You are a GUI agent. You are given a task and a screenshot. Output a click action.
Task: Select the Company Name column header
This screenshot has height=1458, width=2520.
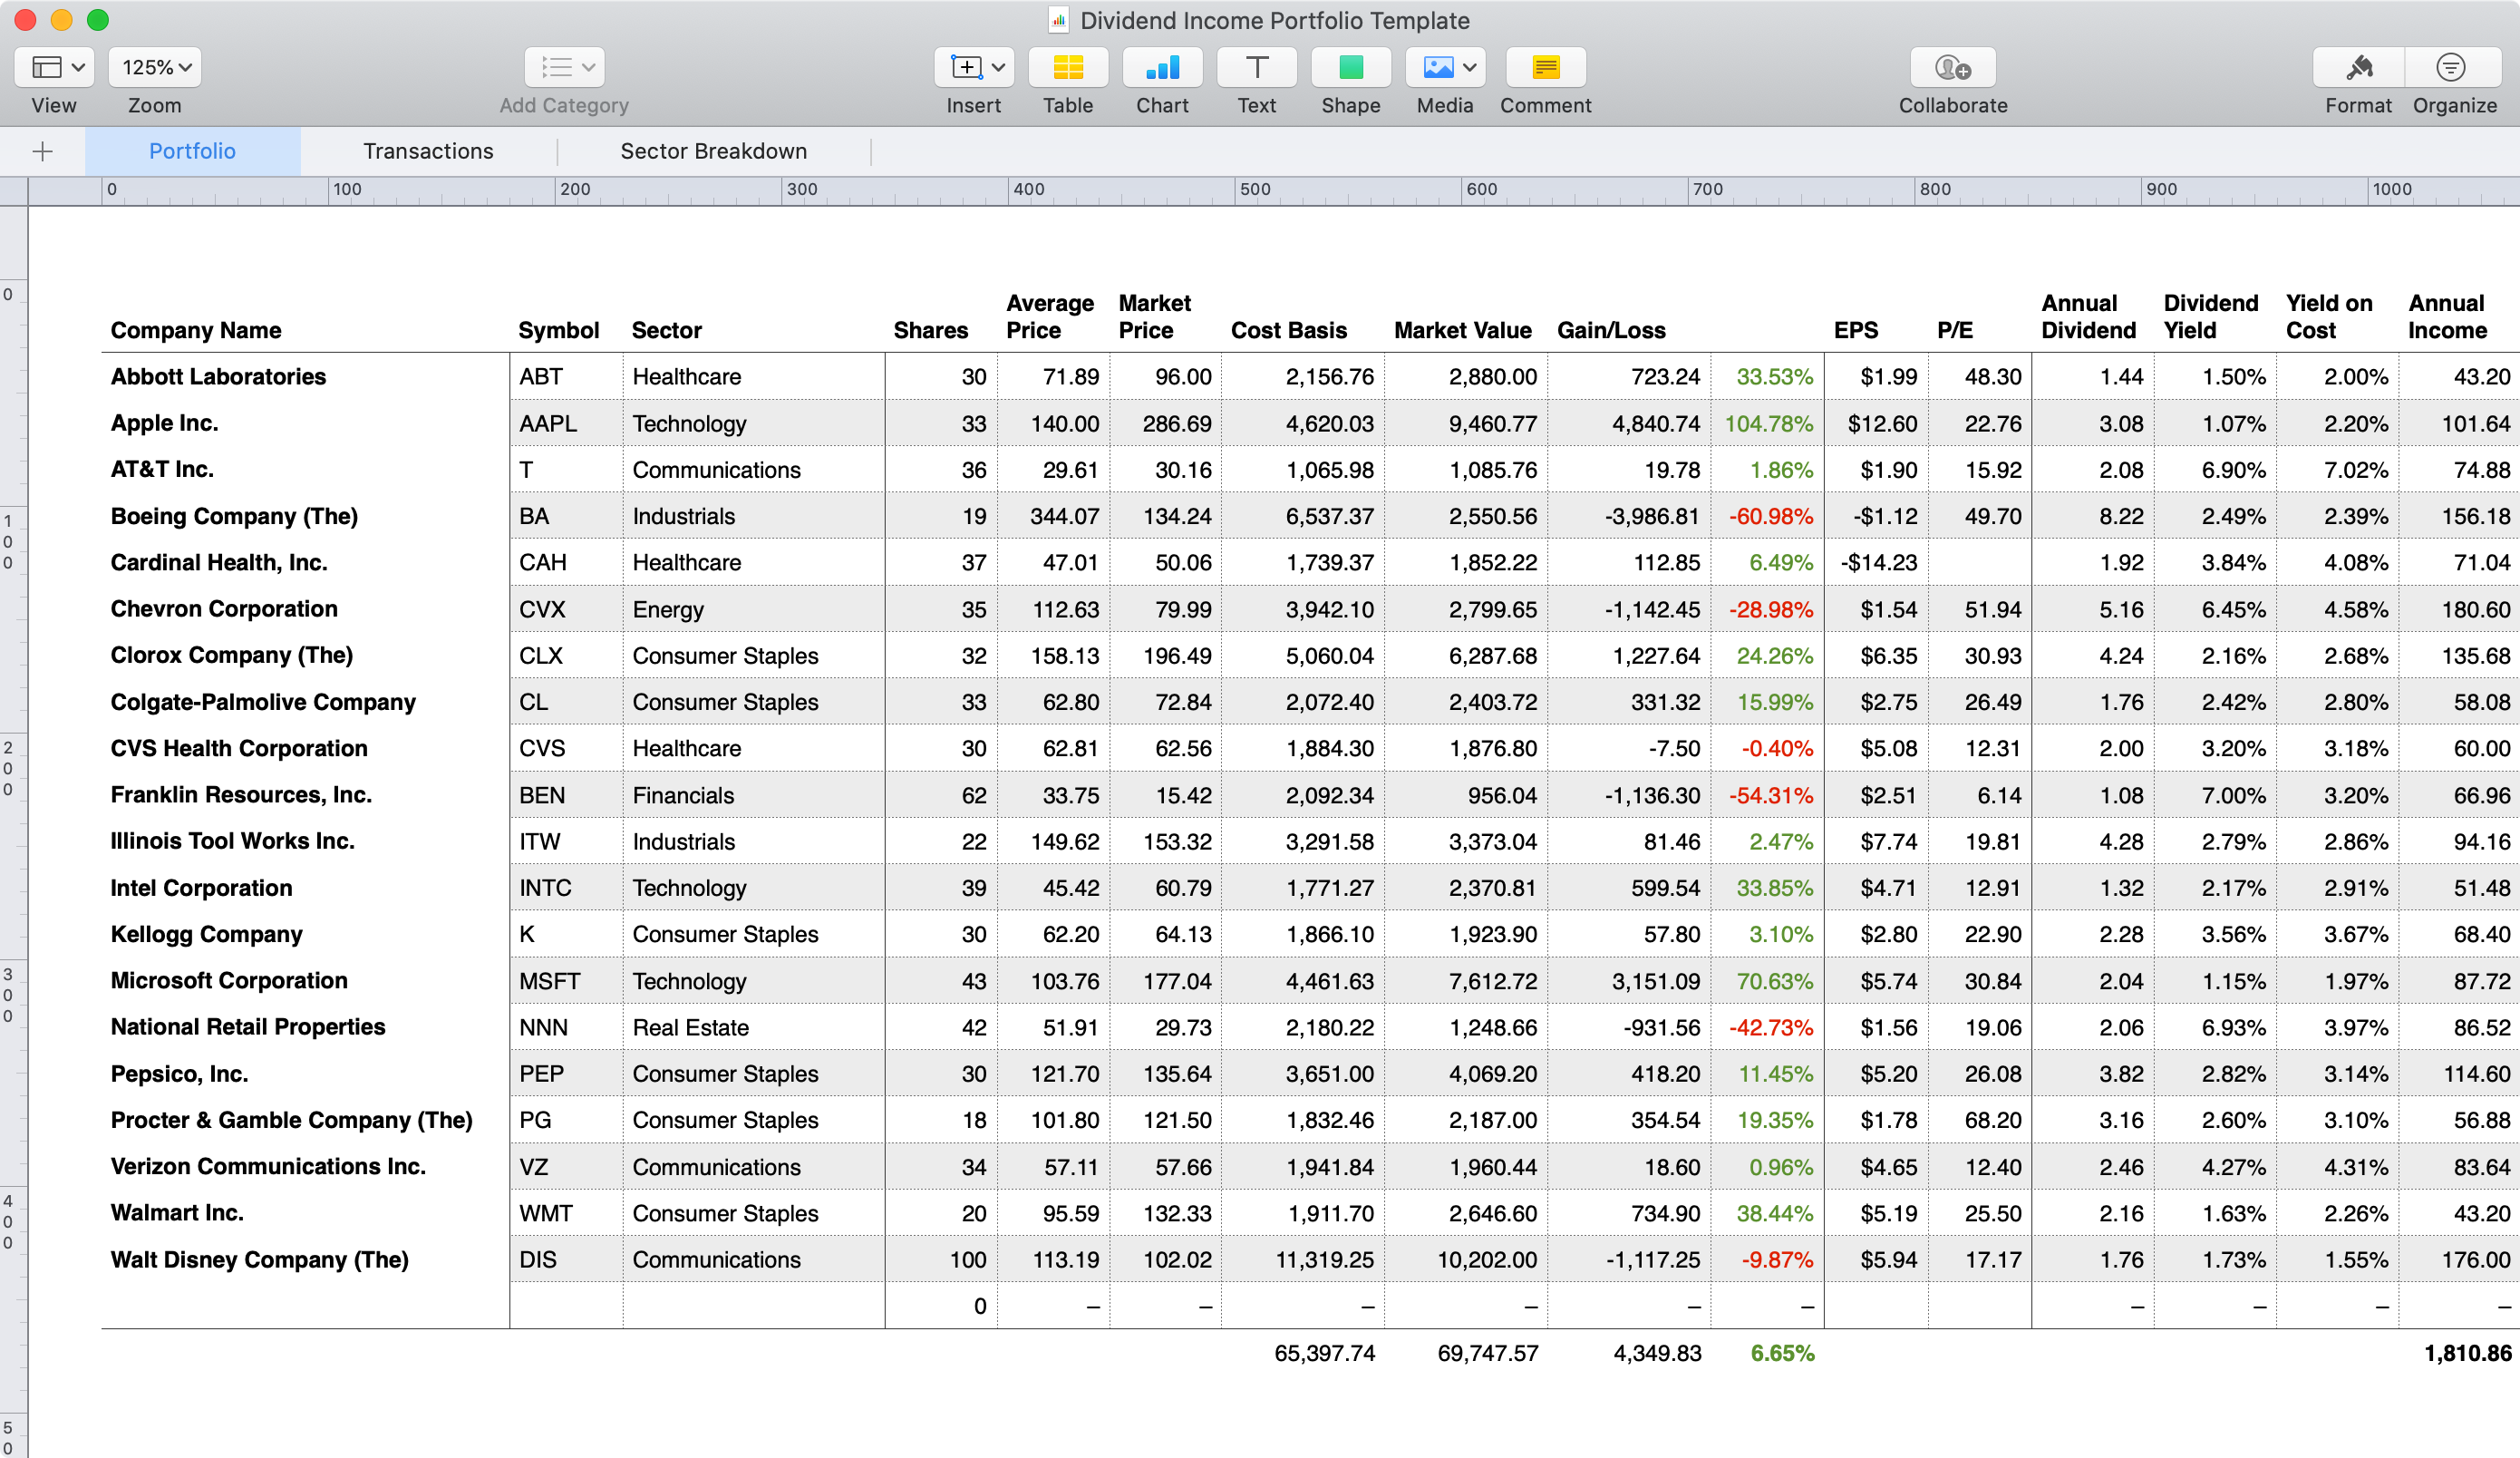coord(196,330)
